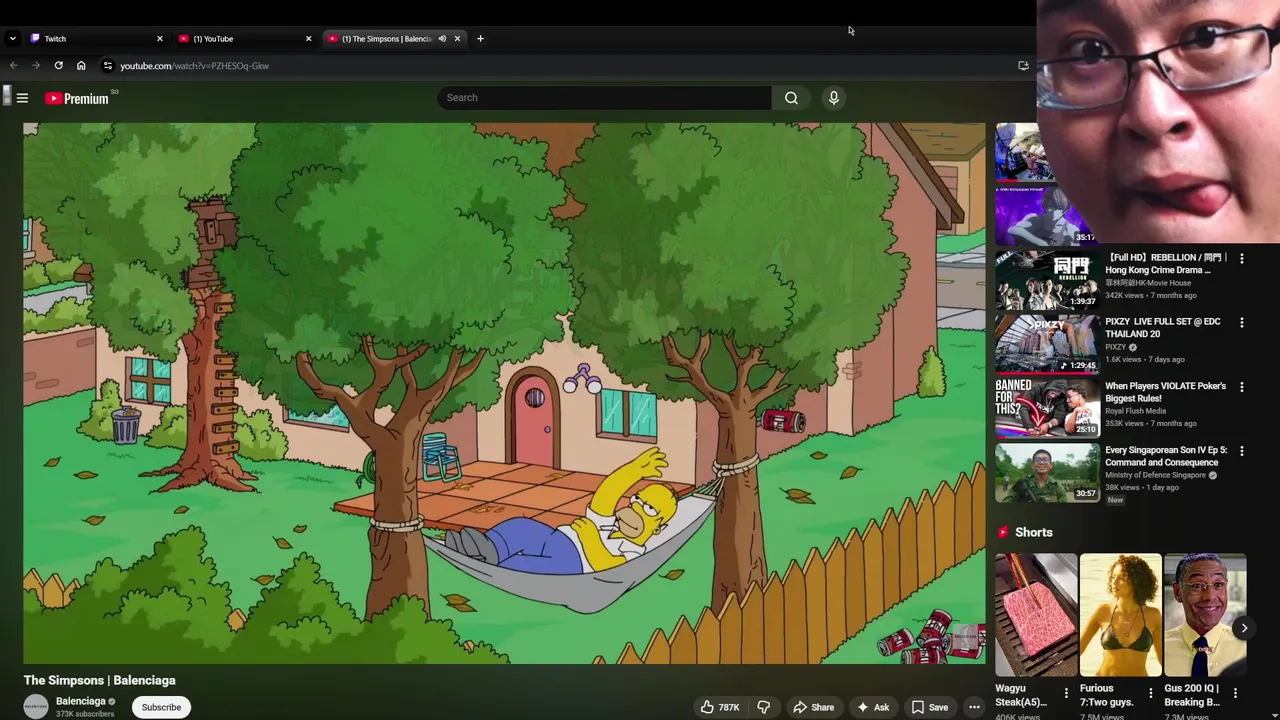Mute the Simpsons tab audio speaker icon

click(x=442, y=39)
